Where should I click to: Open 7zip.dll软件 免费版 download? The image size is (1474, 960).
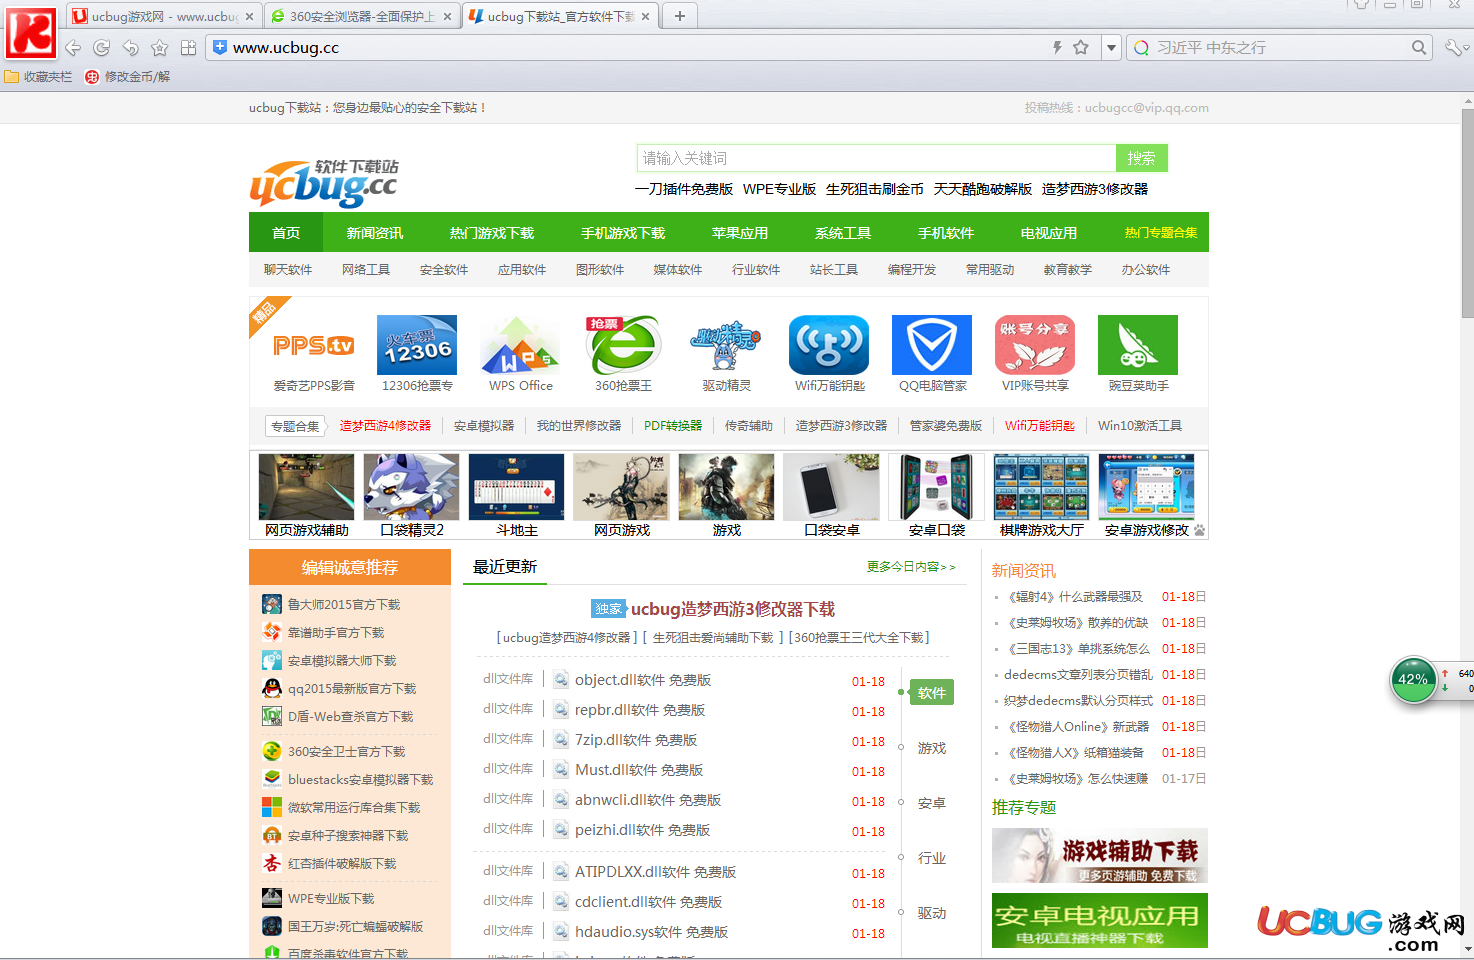point(636,740)
